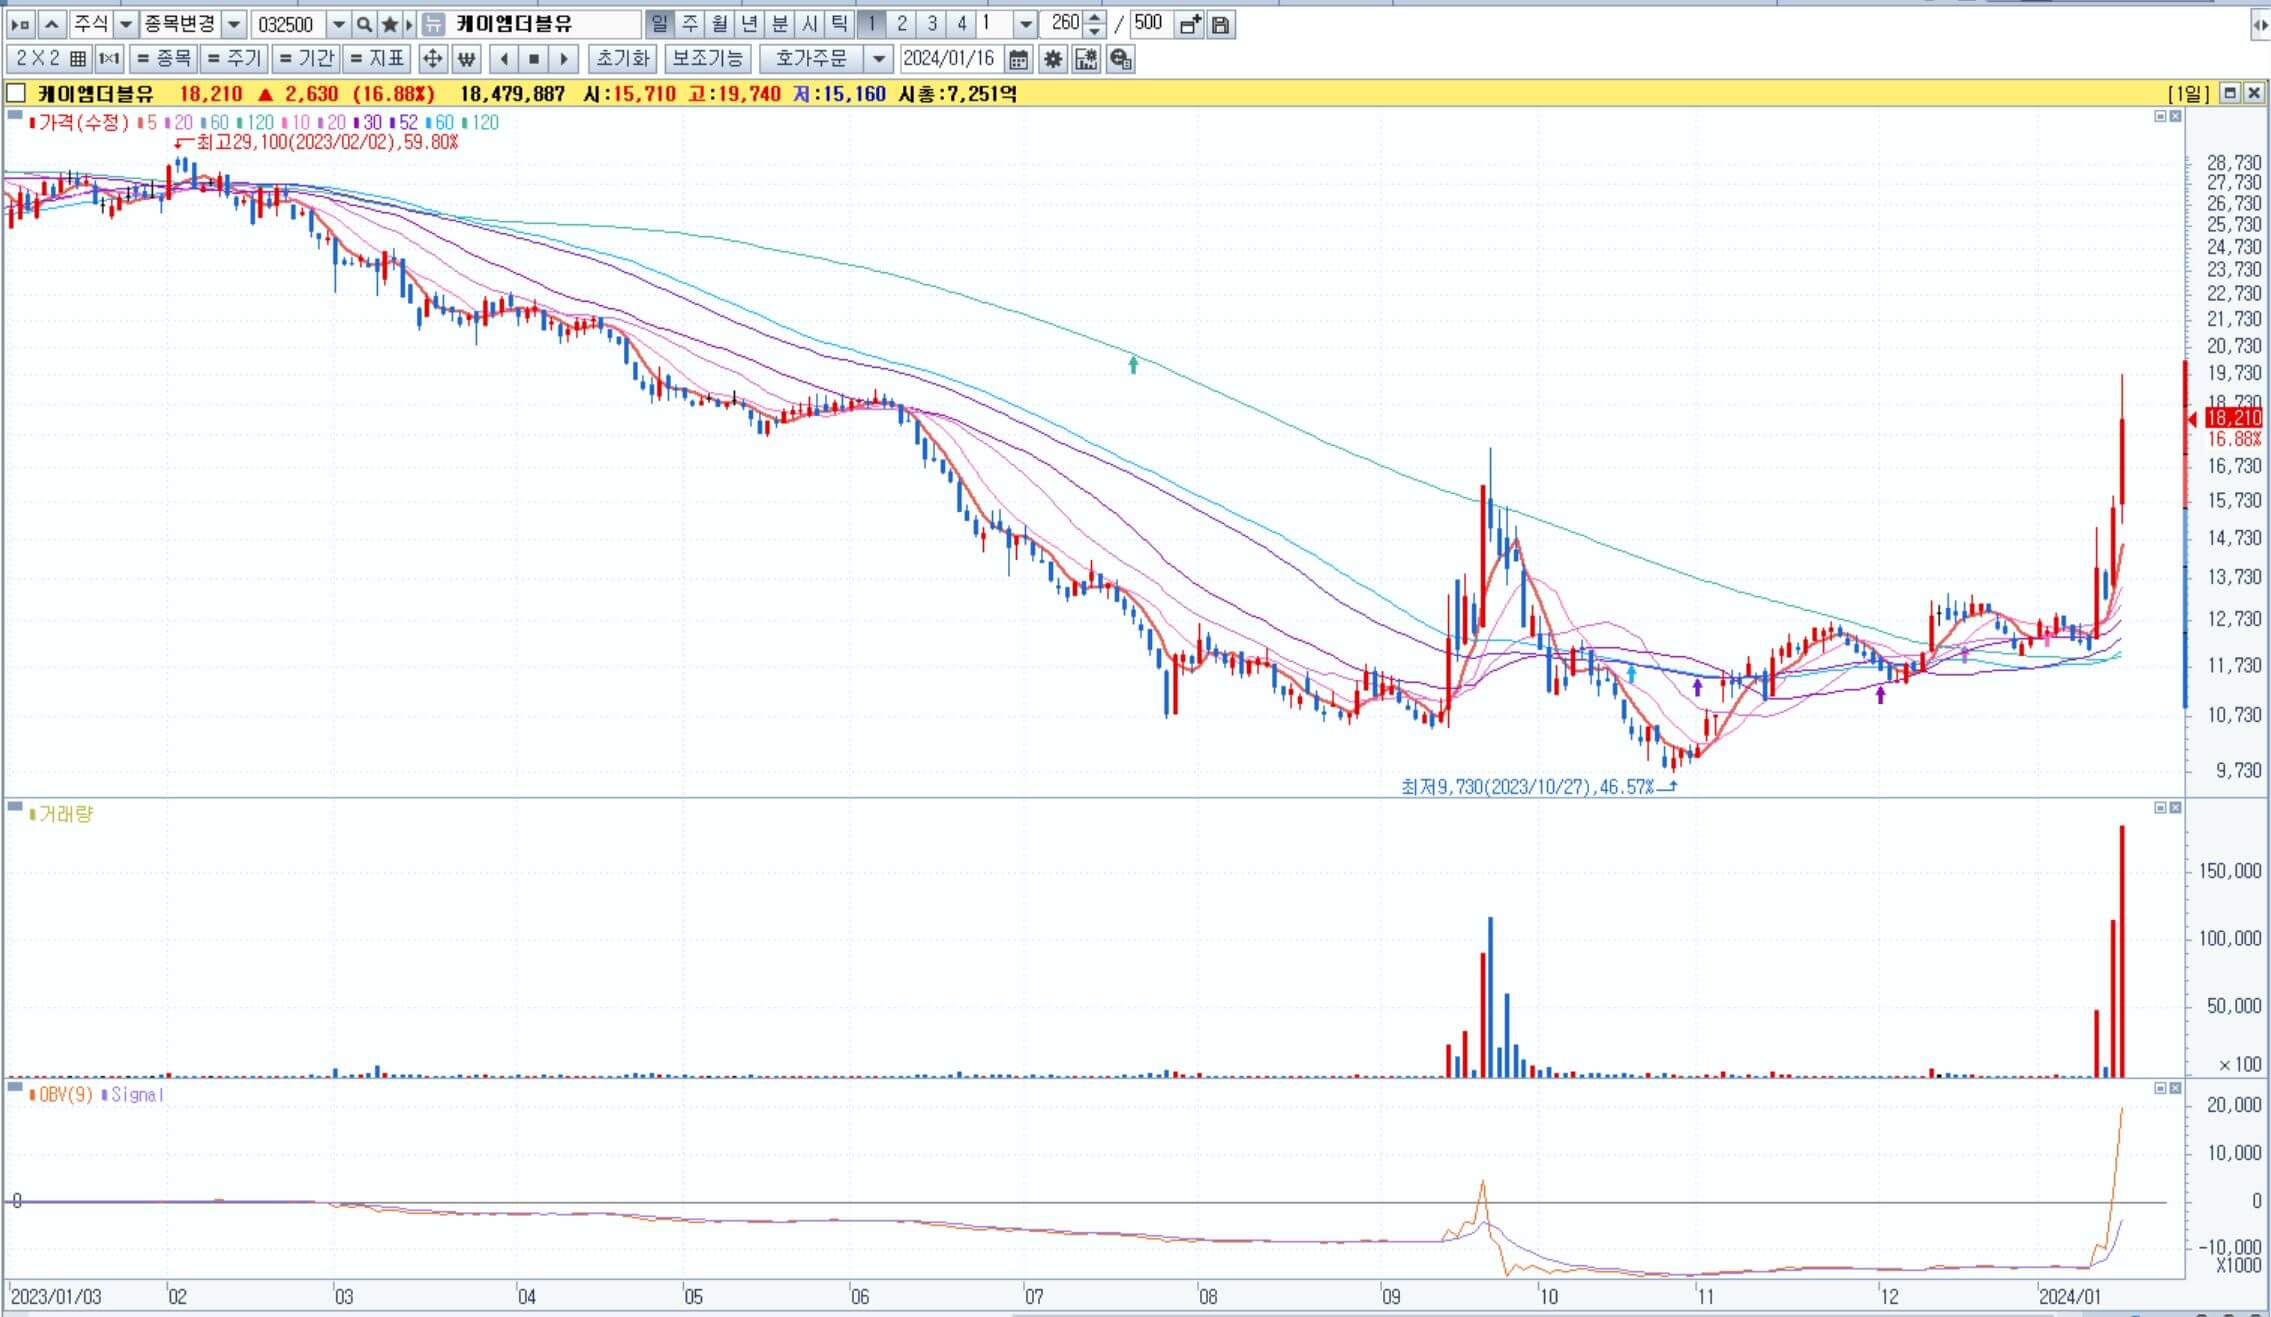
Task: Open the 보조기능 auxiliary functions button
Action: 707,59
